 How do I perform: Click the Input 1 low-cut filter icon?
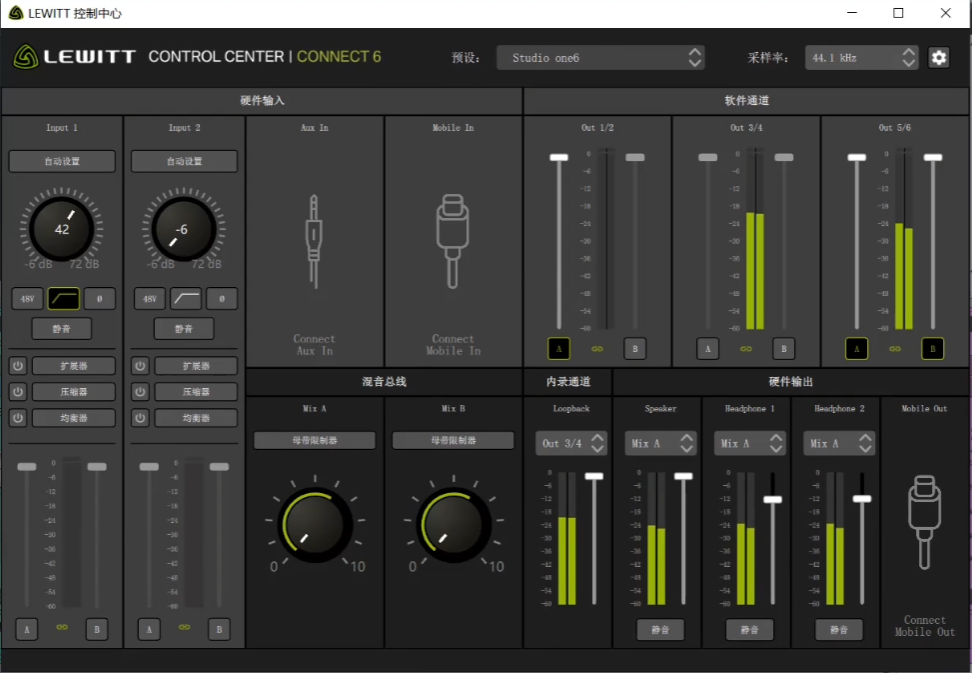coord(63,298)
